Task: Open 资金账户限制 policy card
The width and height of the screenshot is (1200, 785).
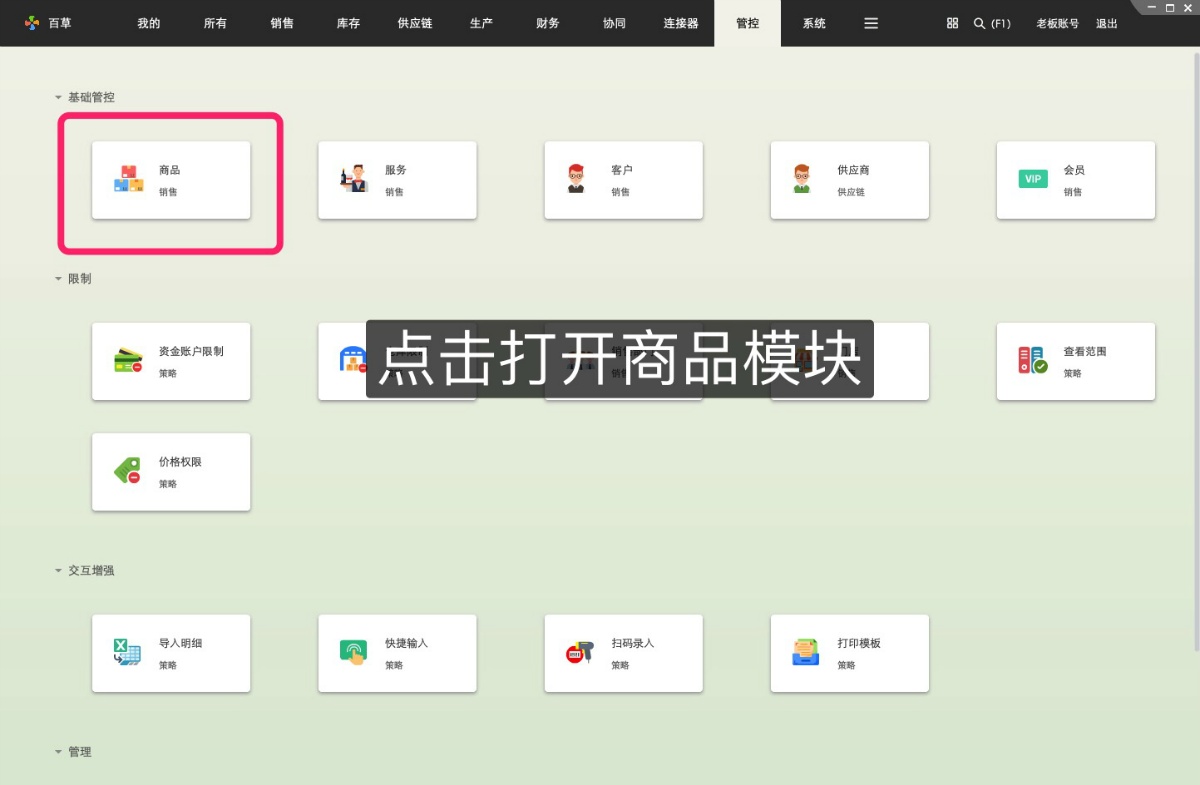Action: click(171, 361)
